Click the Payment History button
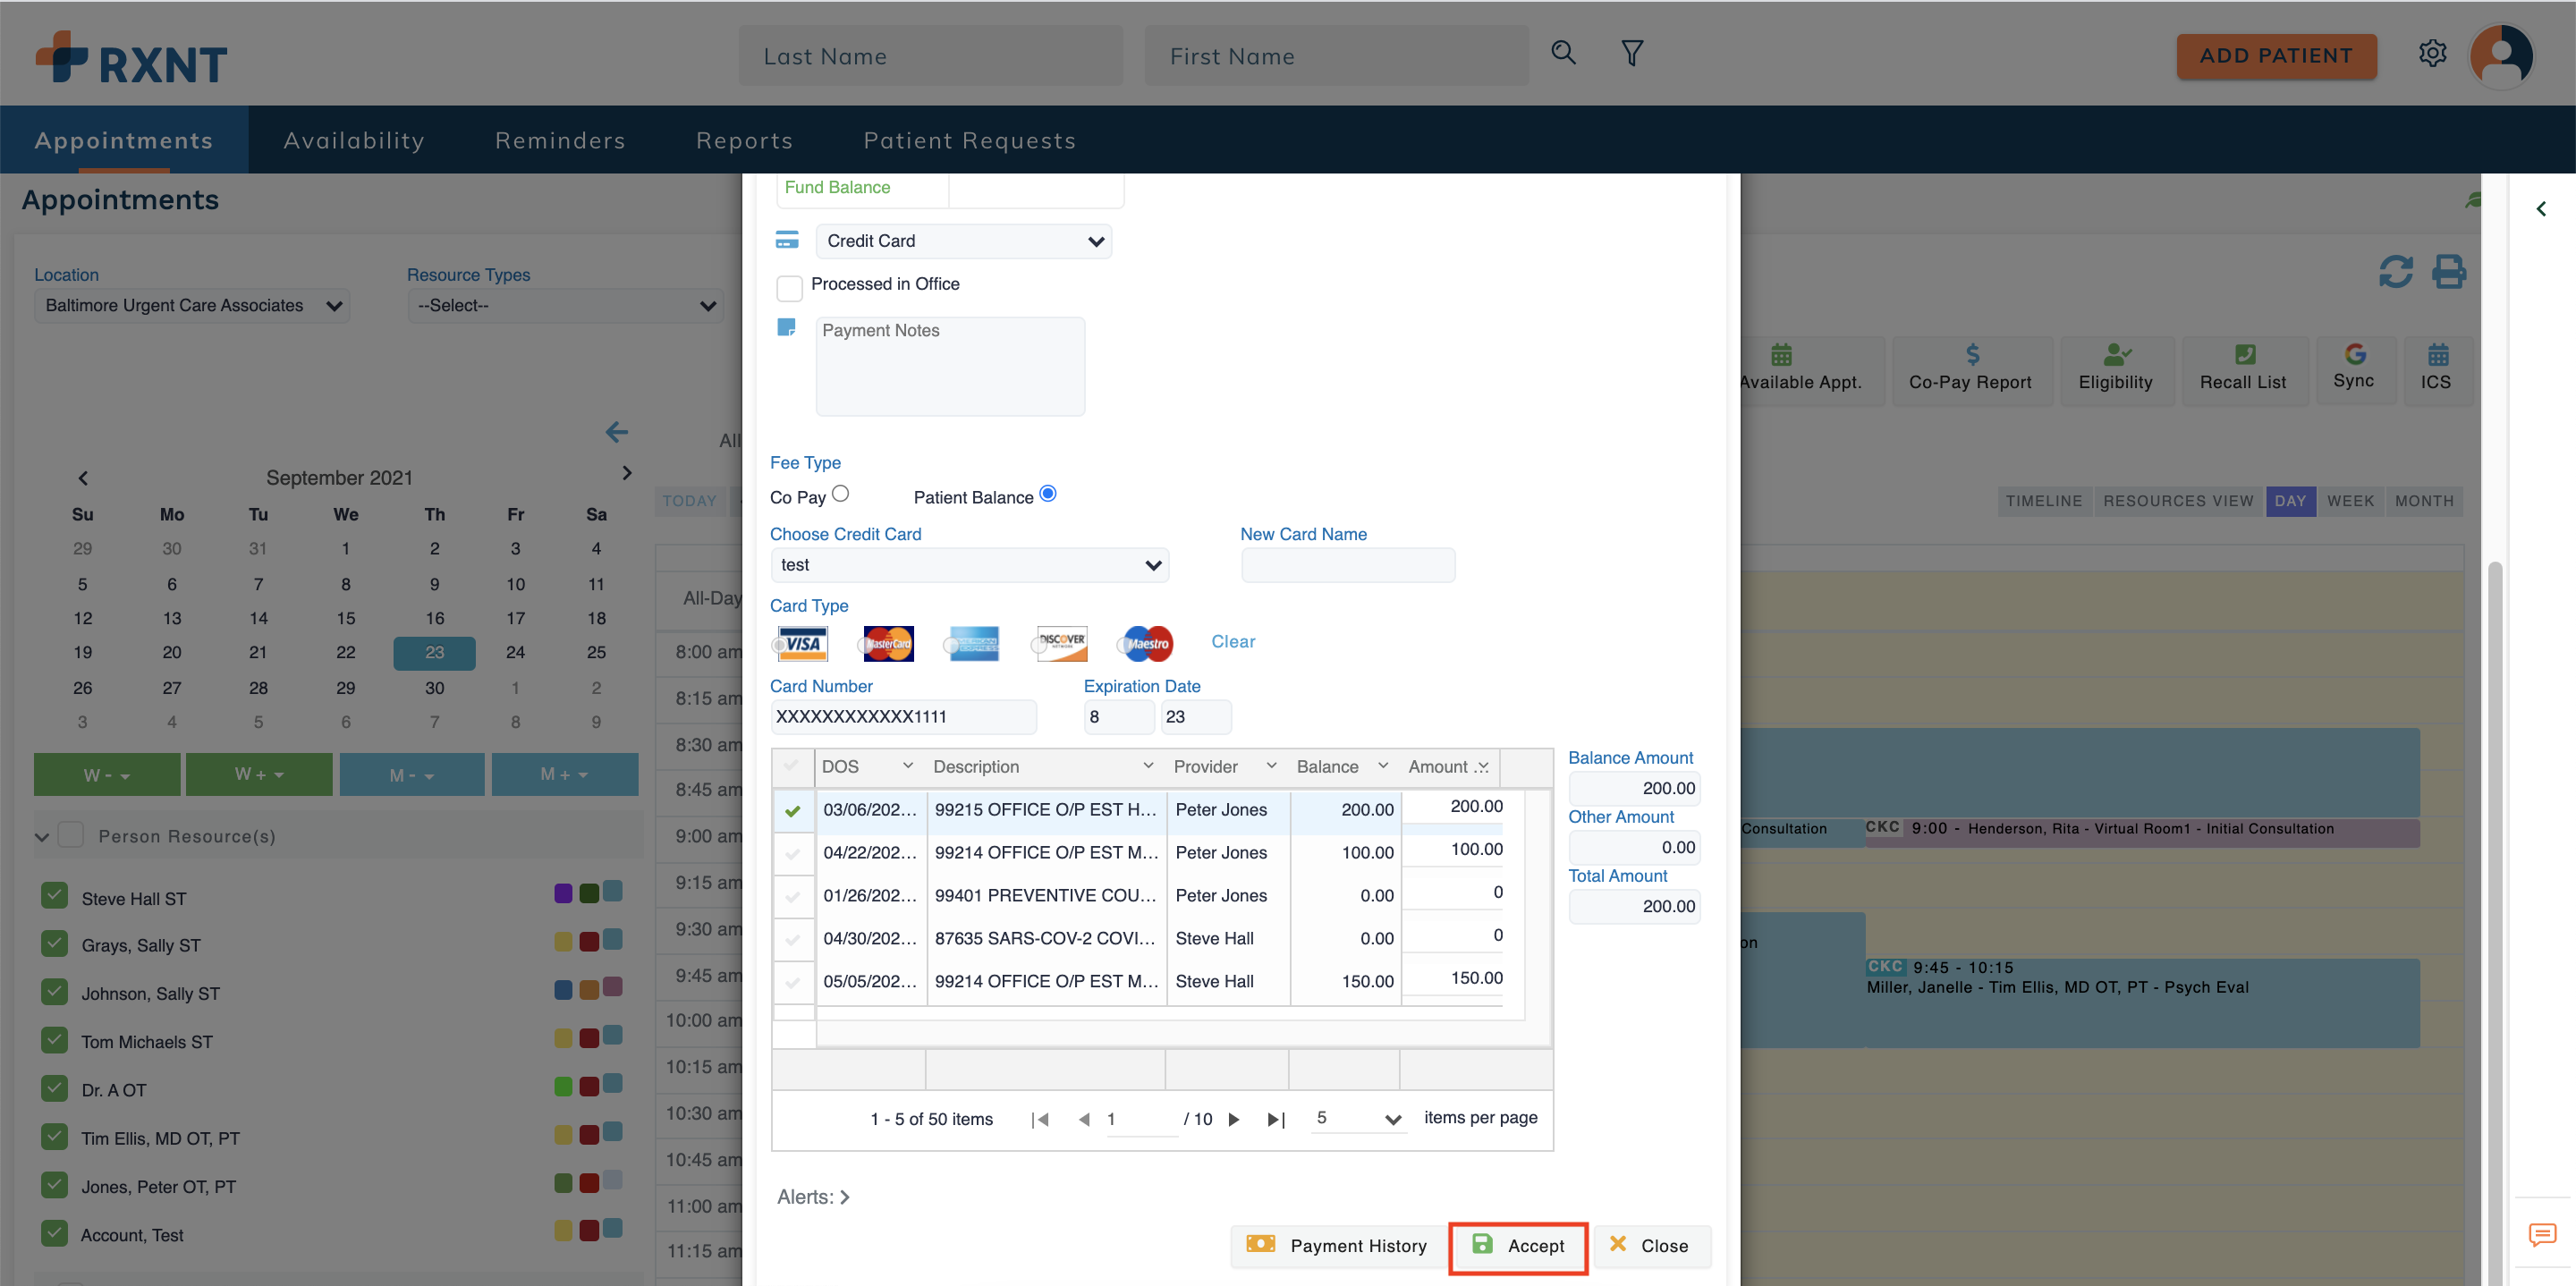2576x1286 pixels. tap(1337, 1246)
